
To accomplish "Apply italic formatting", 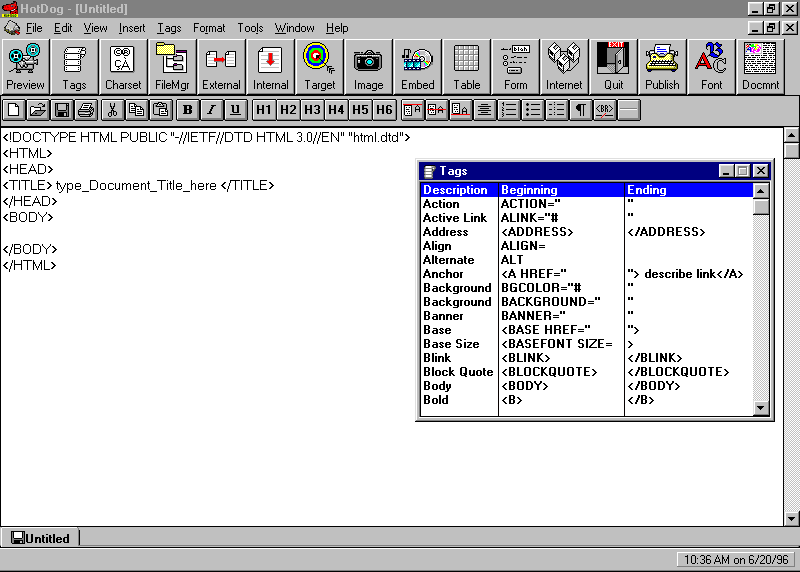I will [x=211, y=110].
